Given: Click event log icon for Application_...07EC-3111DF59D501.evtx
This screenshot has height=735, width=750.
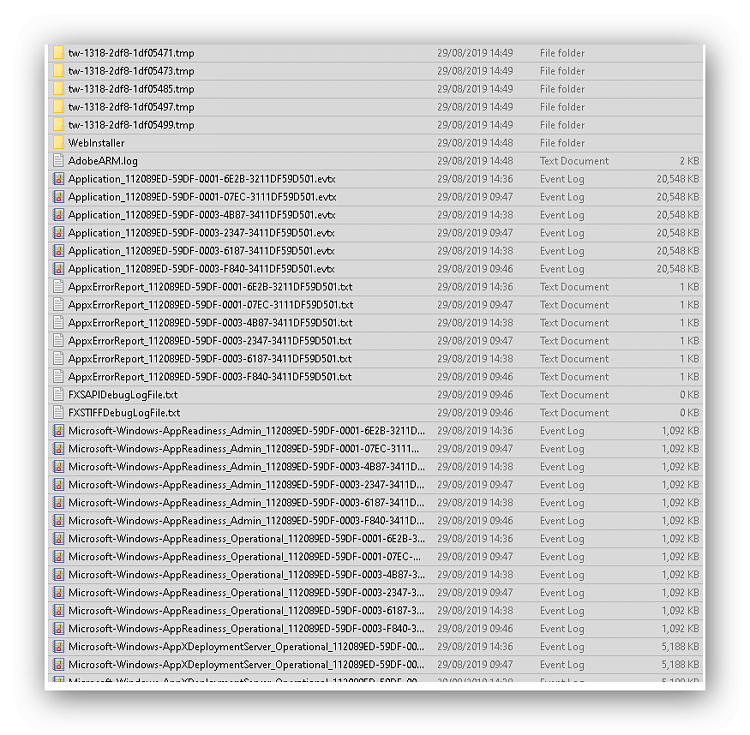Looking at the screenshot, I should point(58,197).
